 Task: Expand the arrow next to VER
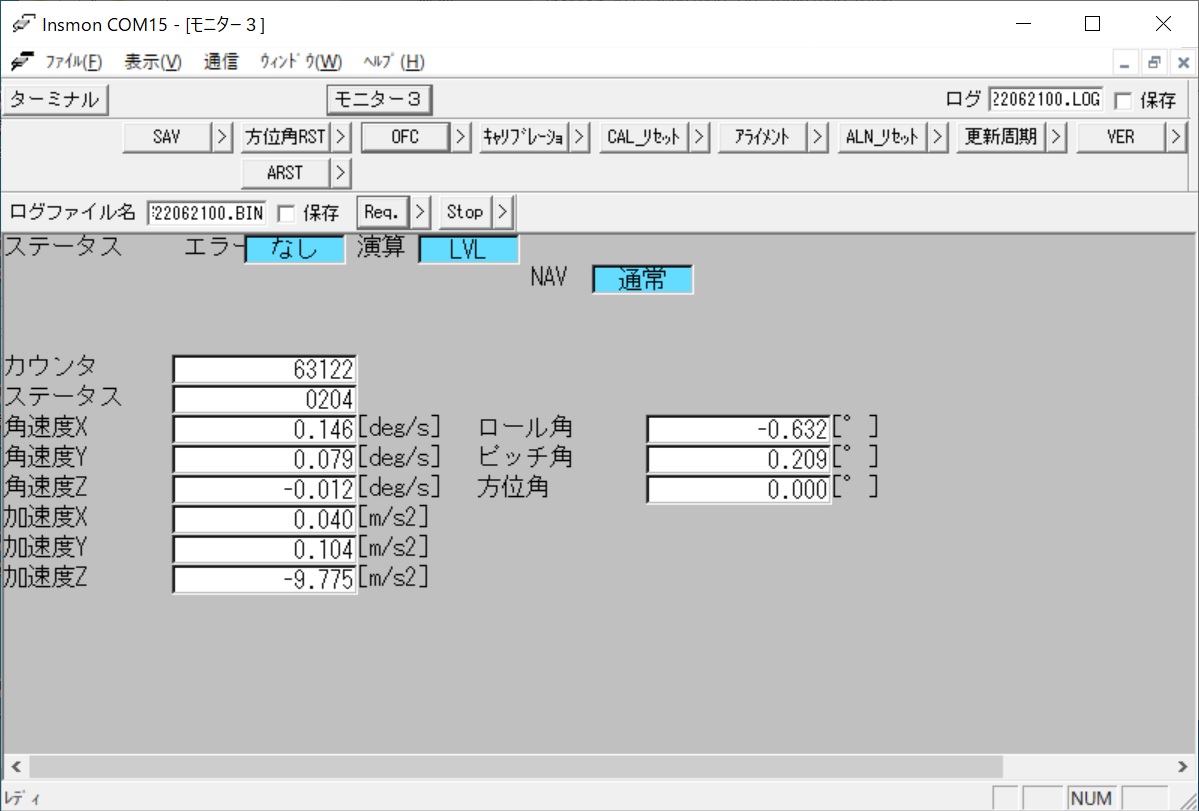1176,137
